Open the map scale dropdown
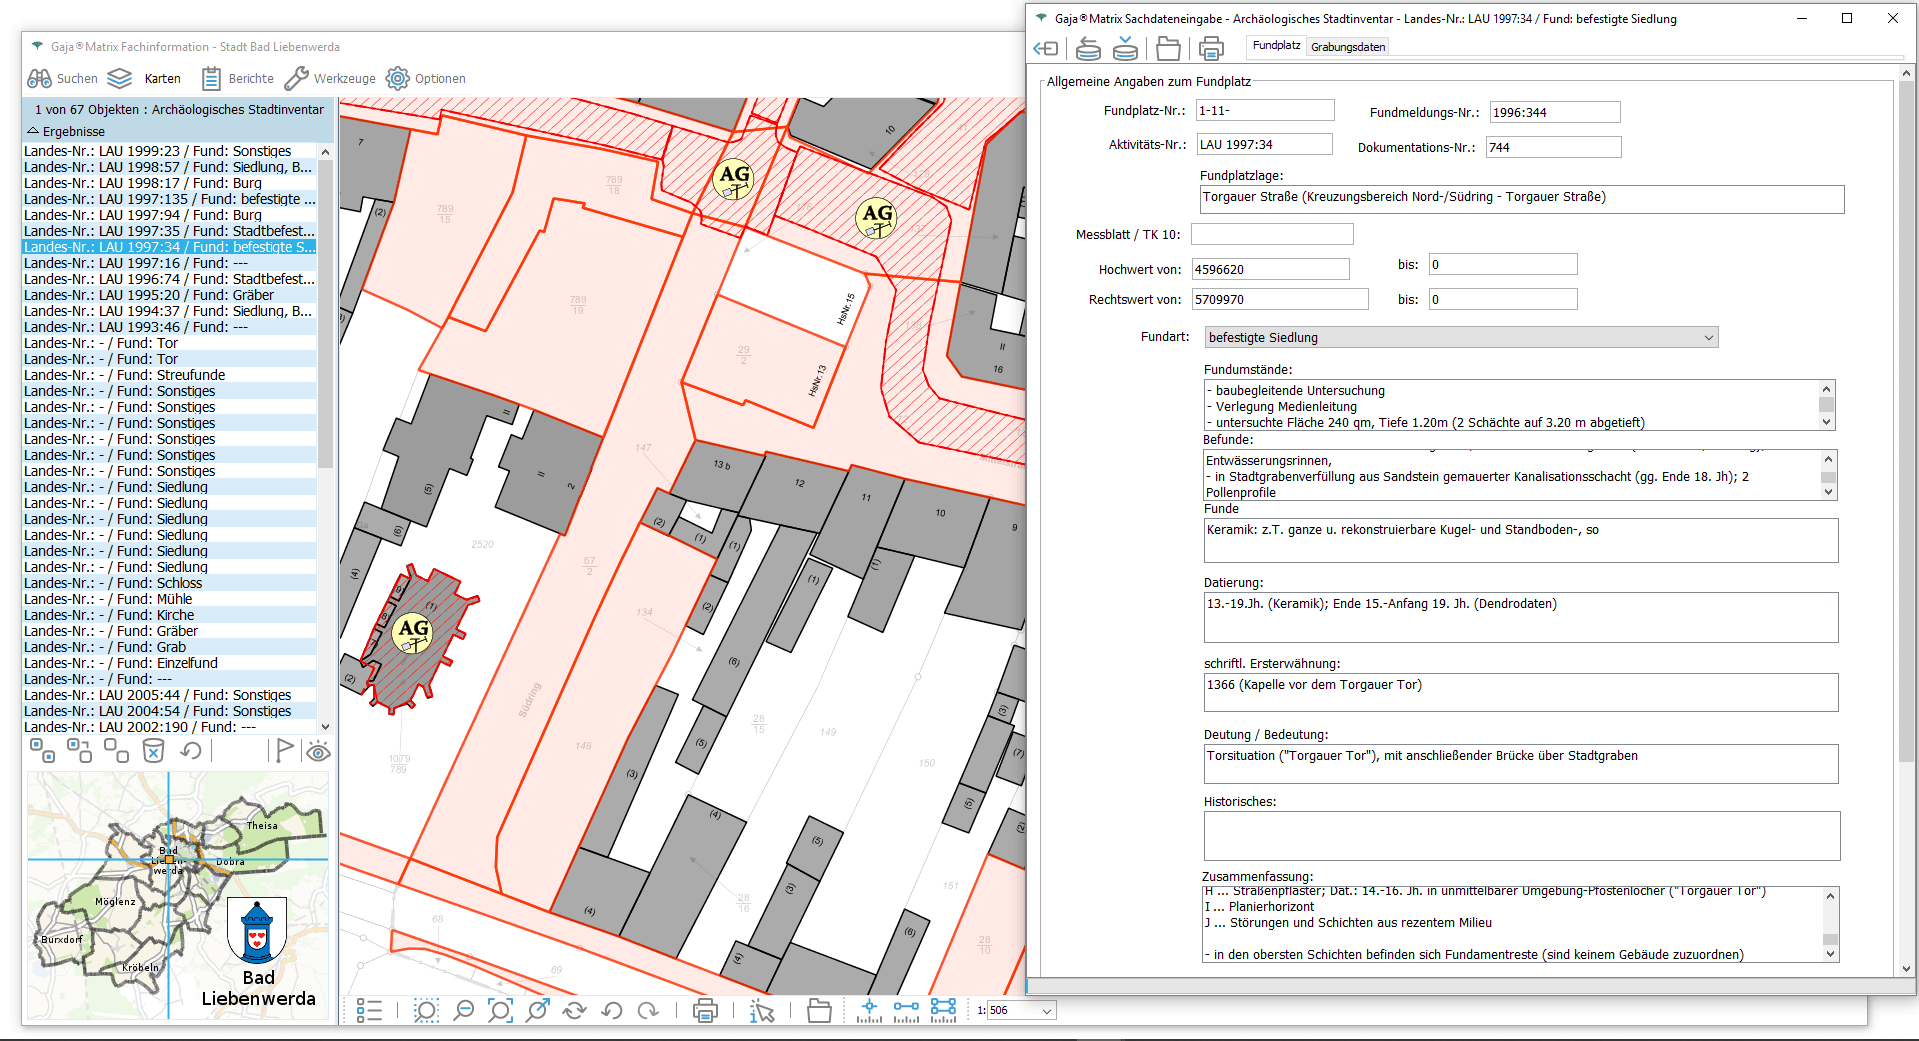The width and height of the screenshot is (1919, 1041). (1046, 1011)
